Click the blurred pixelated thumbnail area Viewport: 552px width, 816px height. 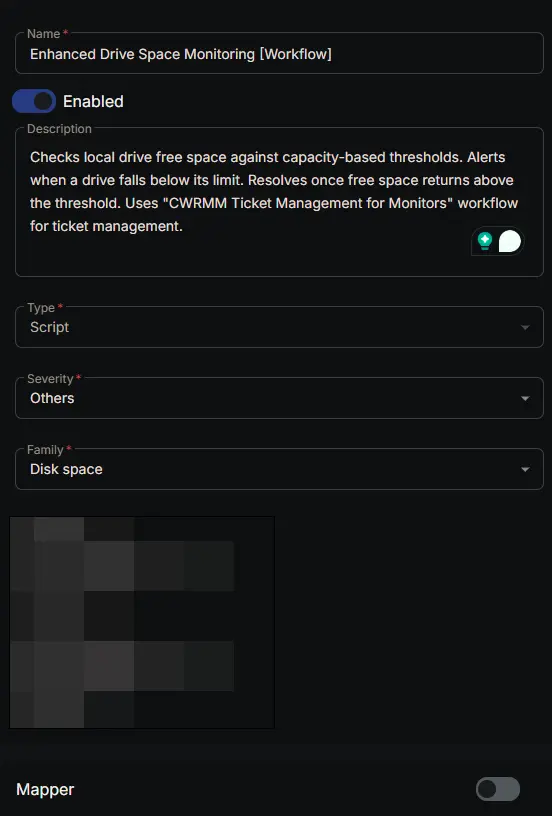[142, 622]
